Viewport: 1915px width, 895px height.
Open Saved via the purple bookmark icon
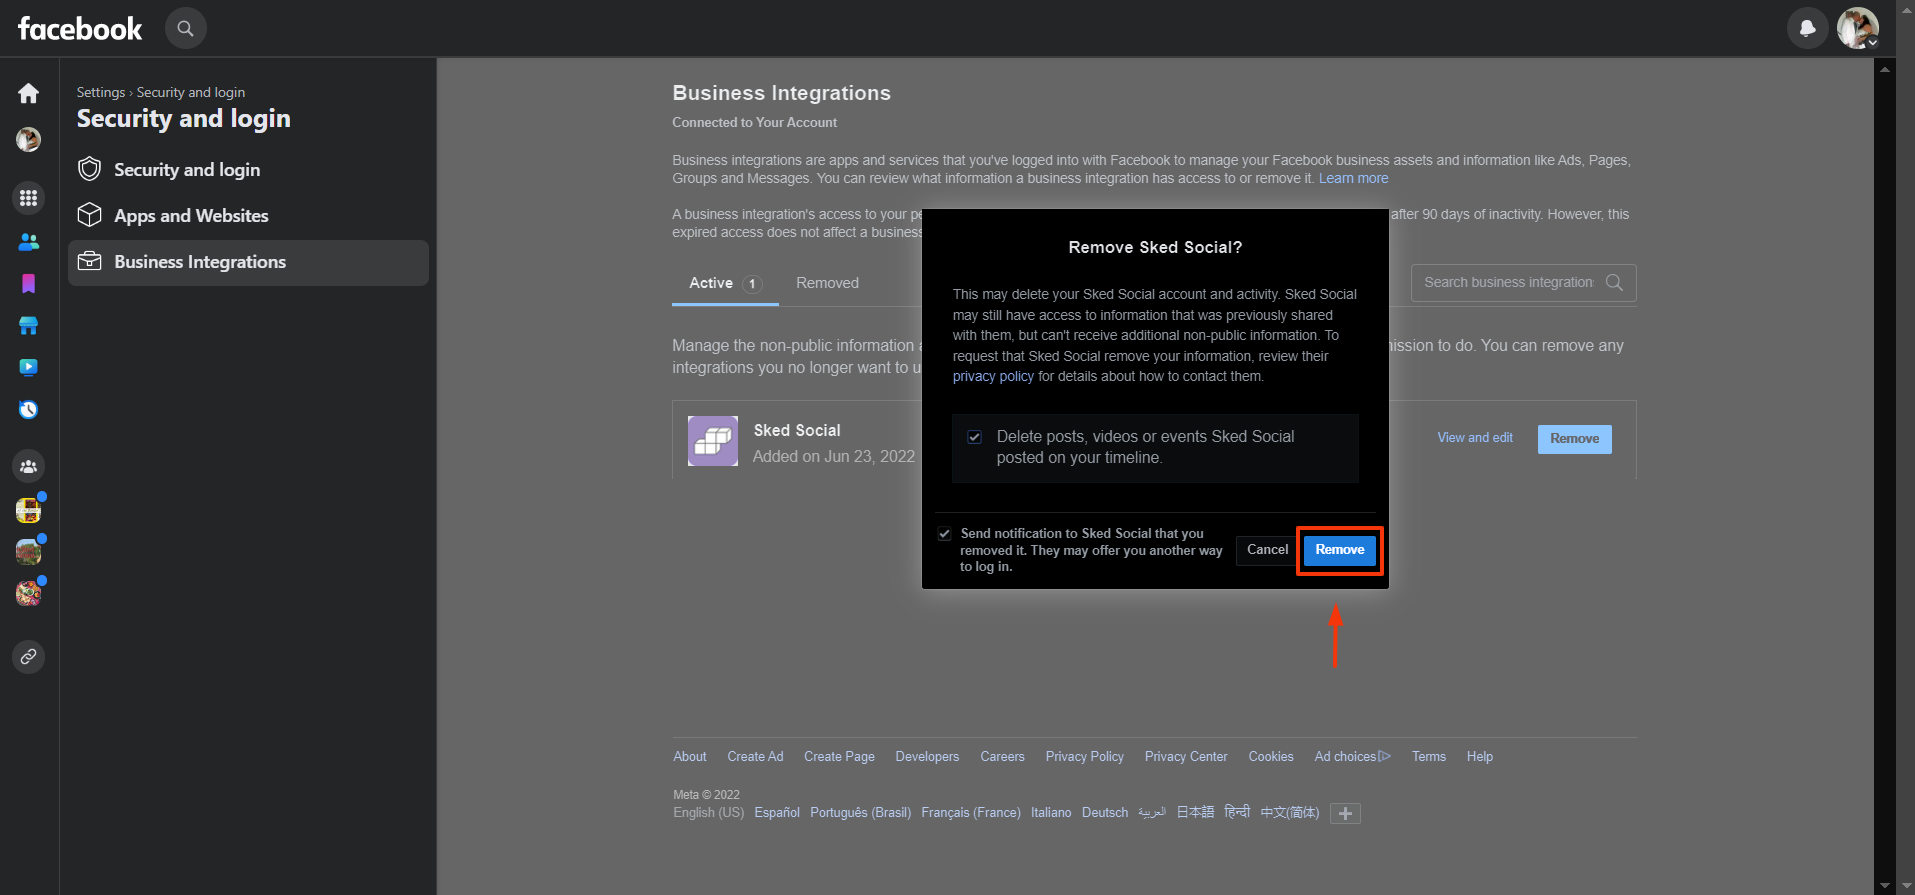point(29,284)
